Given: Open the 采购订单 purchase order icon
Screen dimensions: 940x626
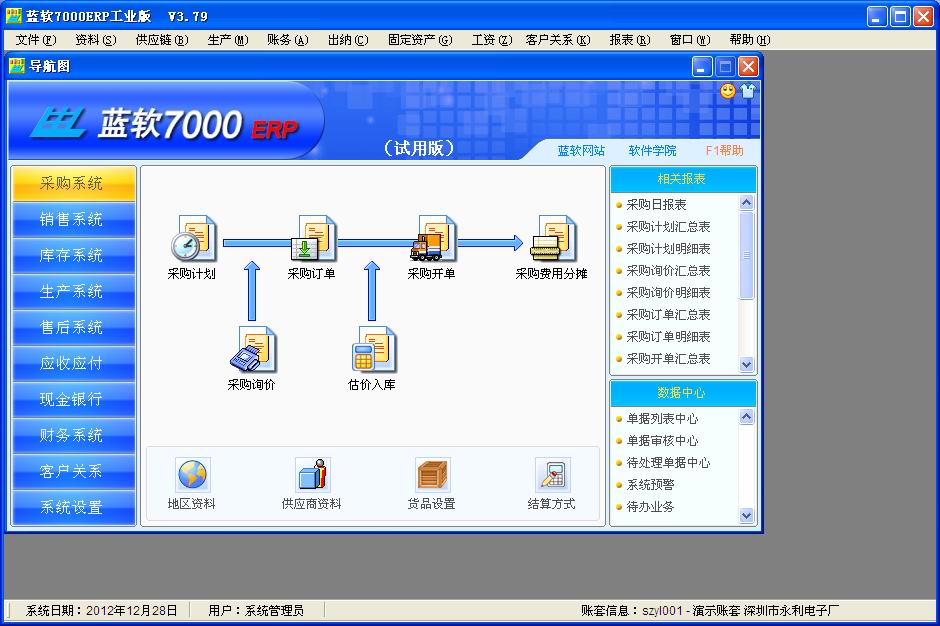Looking at the screenshot, I should point(312,240).
